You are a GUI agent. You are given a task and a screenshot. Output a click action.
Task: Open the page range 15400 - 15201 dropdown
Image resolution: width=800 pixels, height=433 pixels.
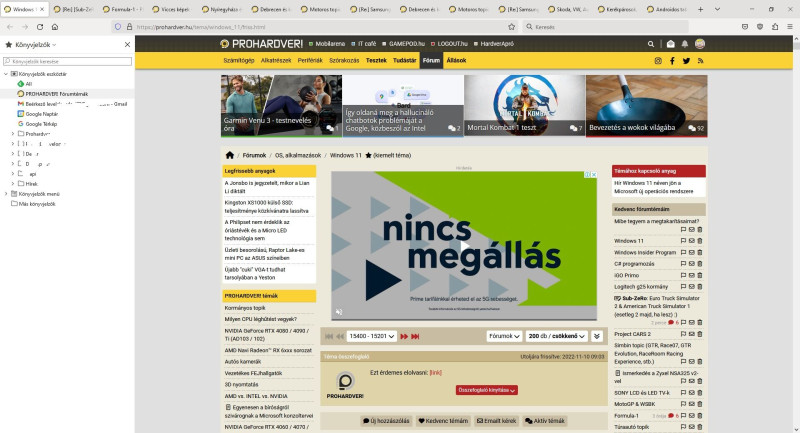click(x=371, y=336)
